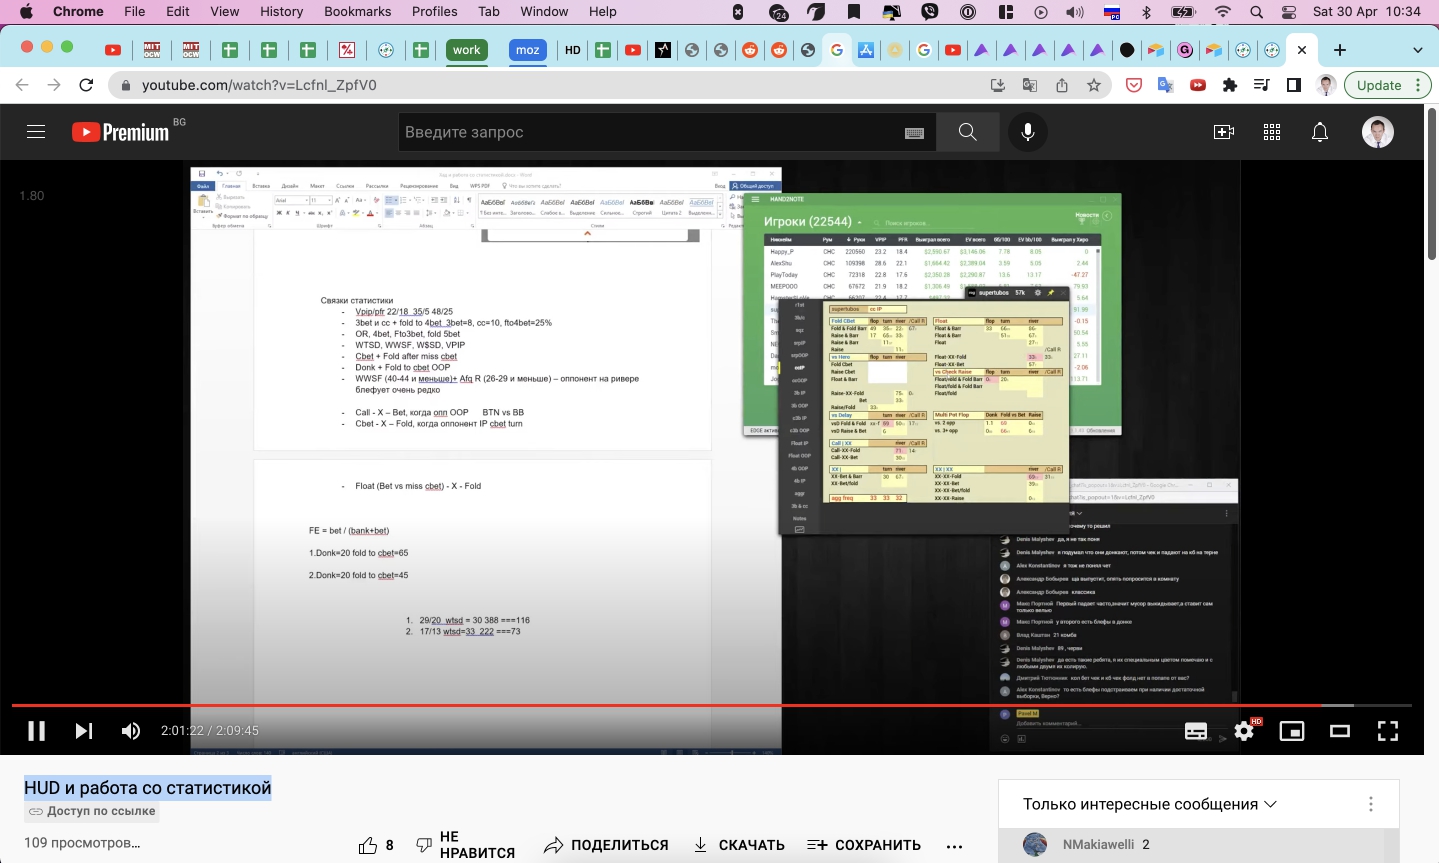
Task: Open the Apple menu
Action: 26,12
